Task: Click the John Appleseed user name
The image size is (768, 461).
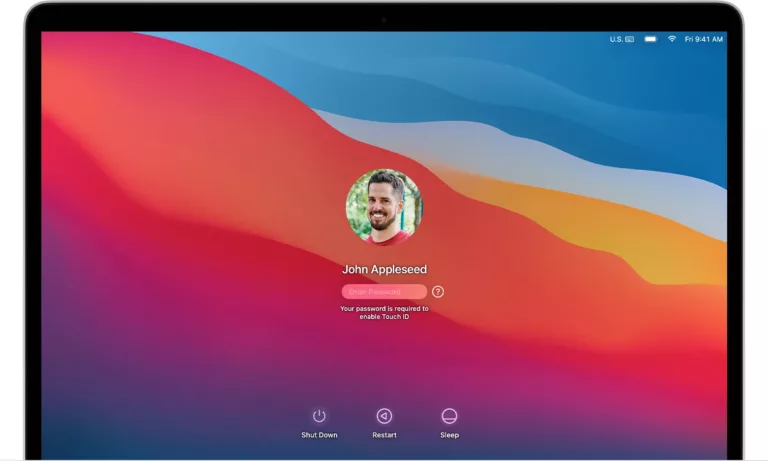Action: coord(384,269)
